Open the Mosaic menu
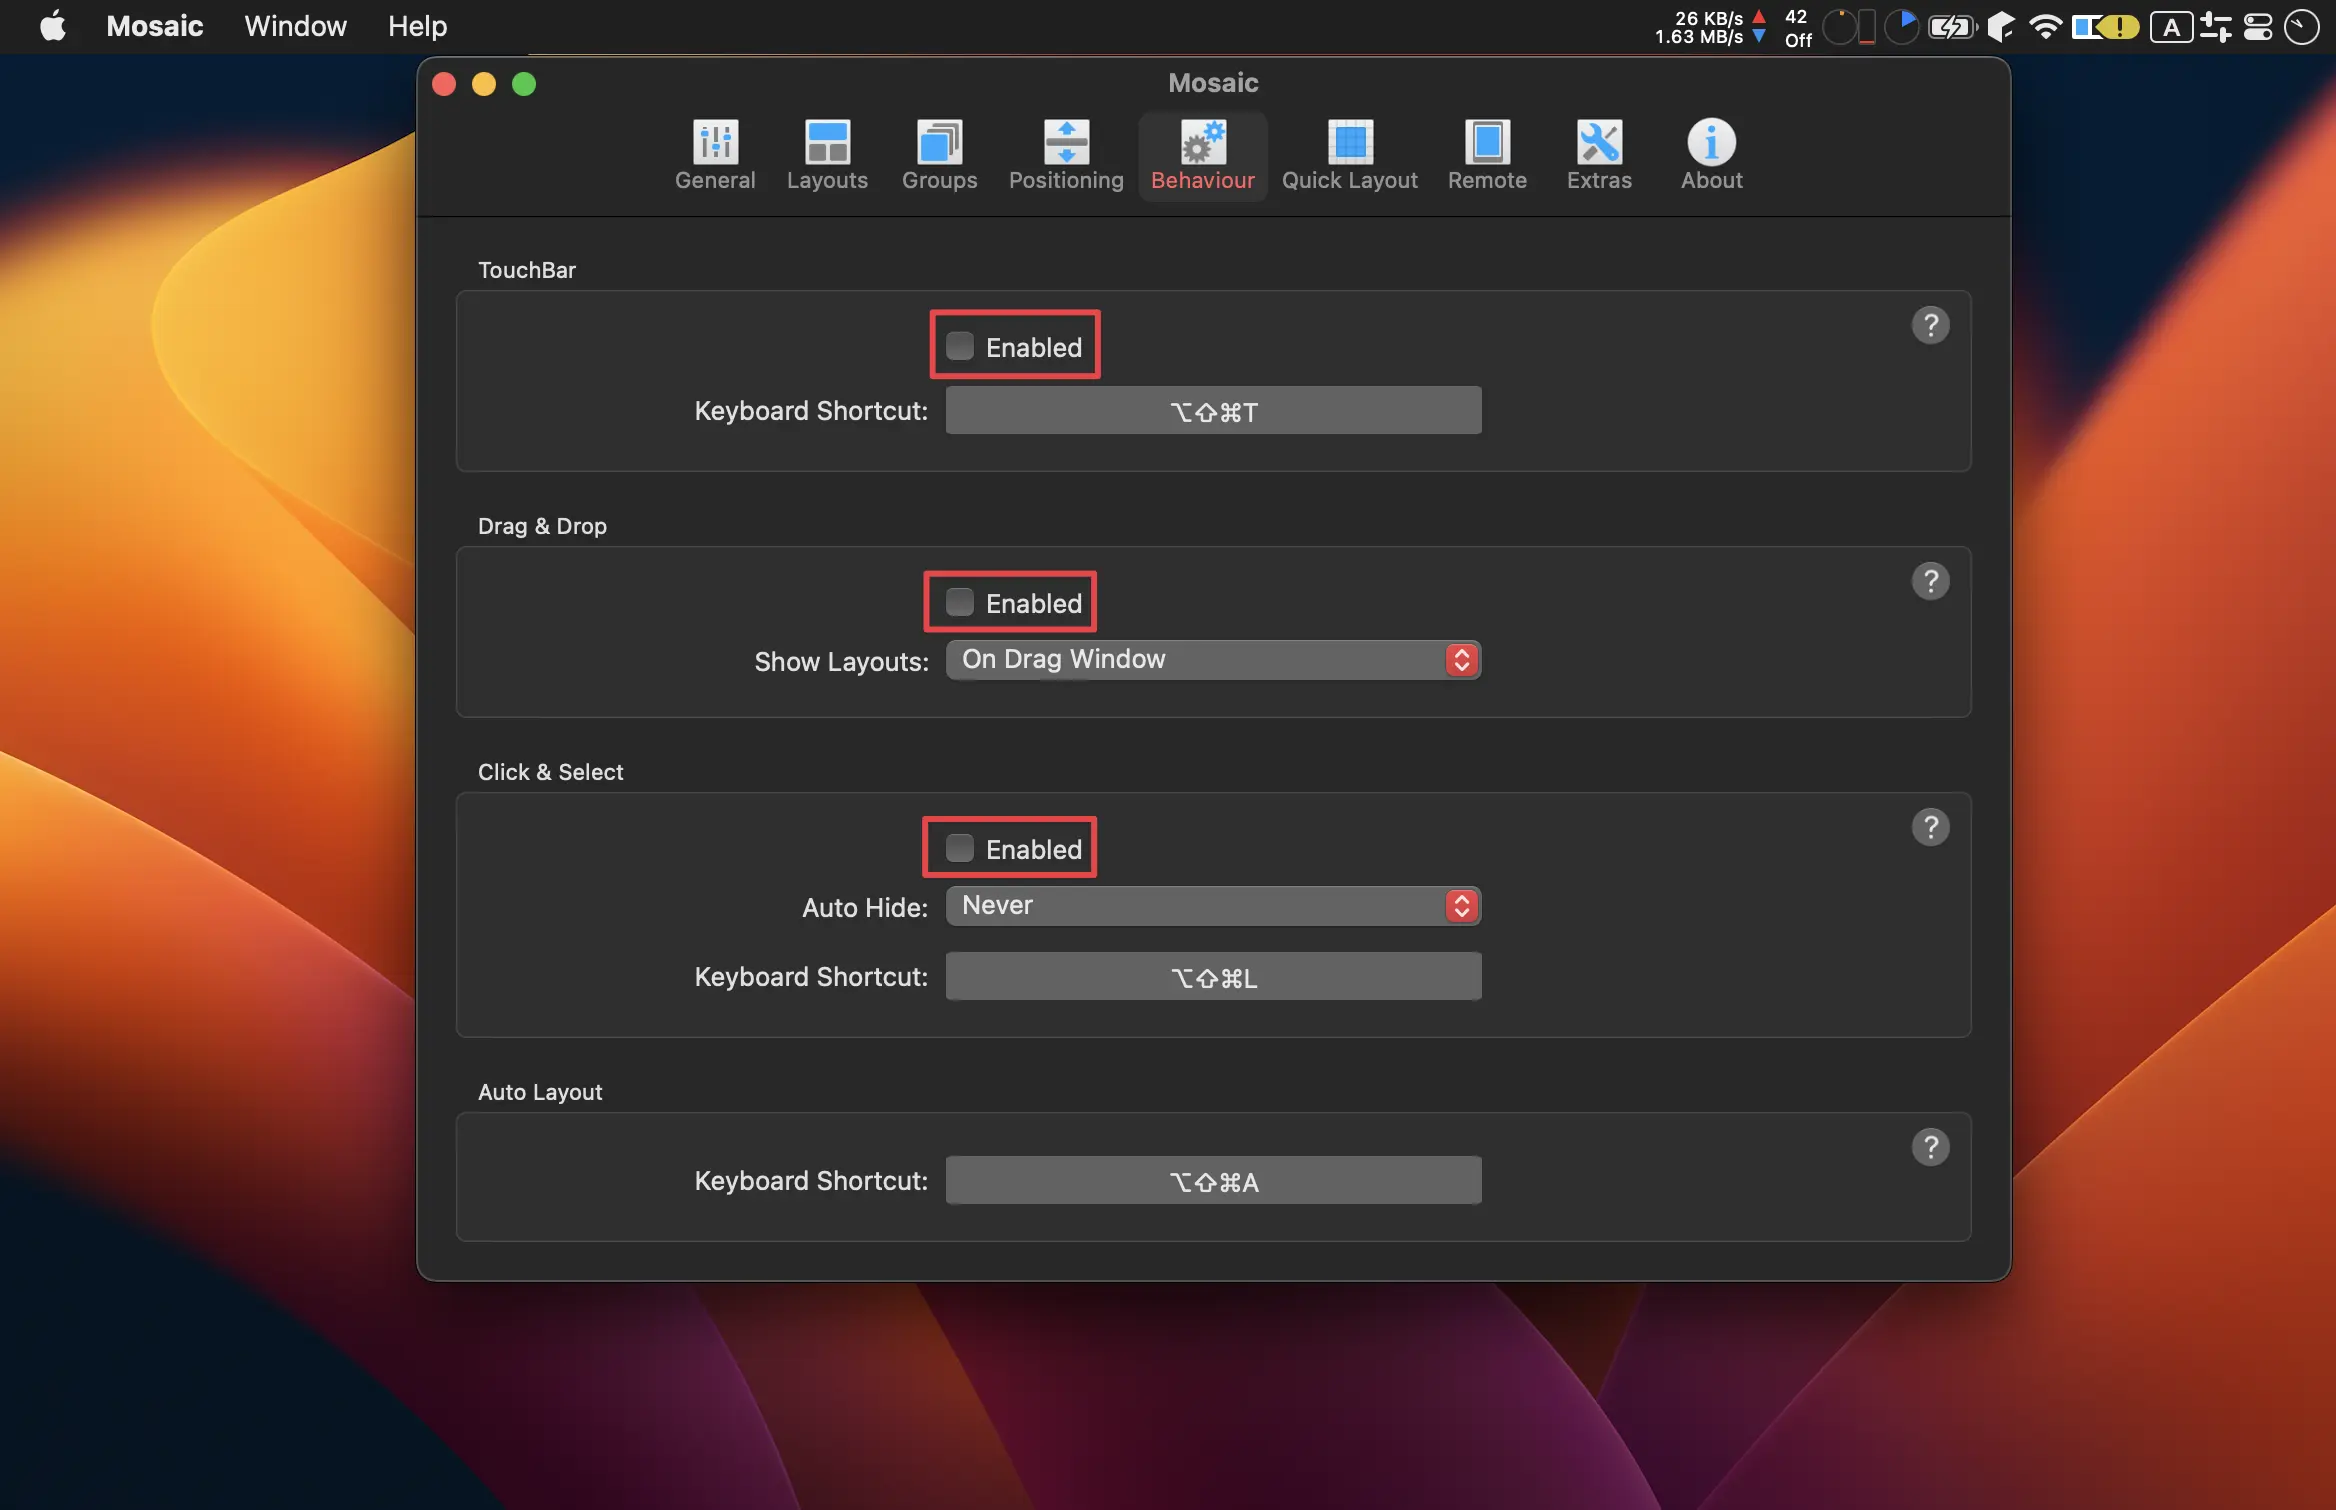Image resolution: width=2336 pixels, height=1510 pixels. (155, 26)
